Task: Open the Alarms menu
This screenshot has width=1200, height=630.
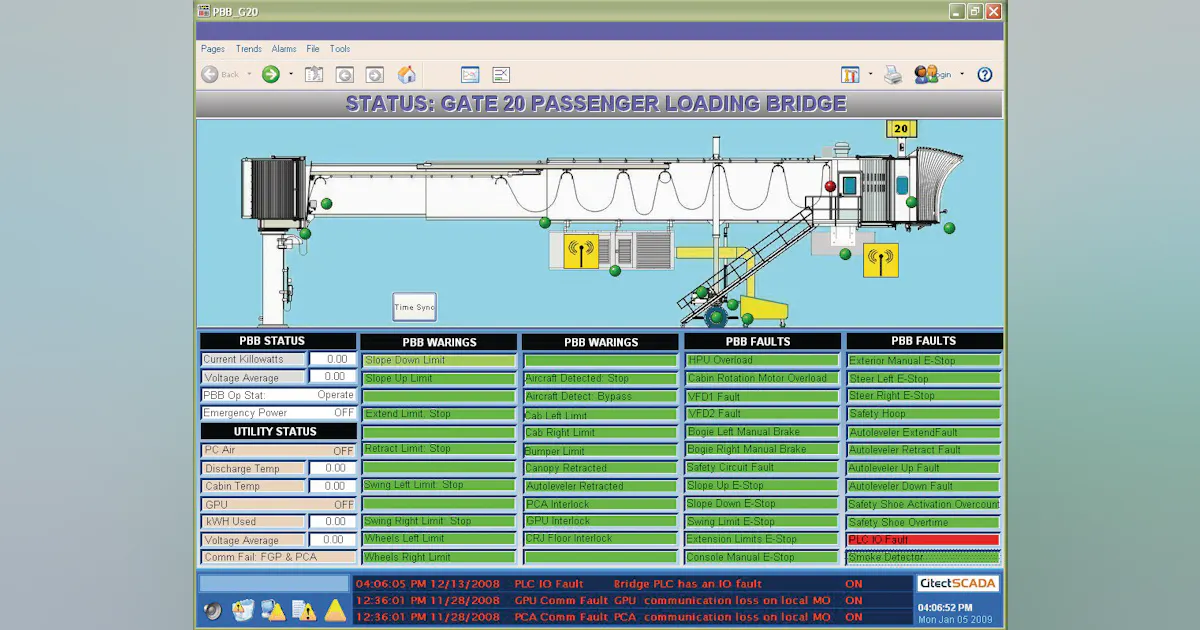Action: [284, 49]
